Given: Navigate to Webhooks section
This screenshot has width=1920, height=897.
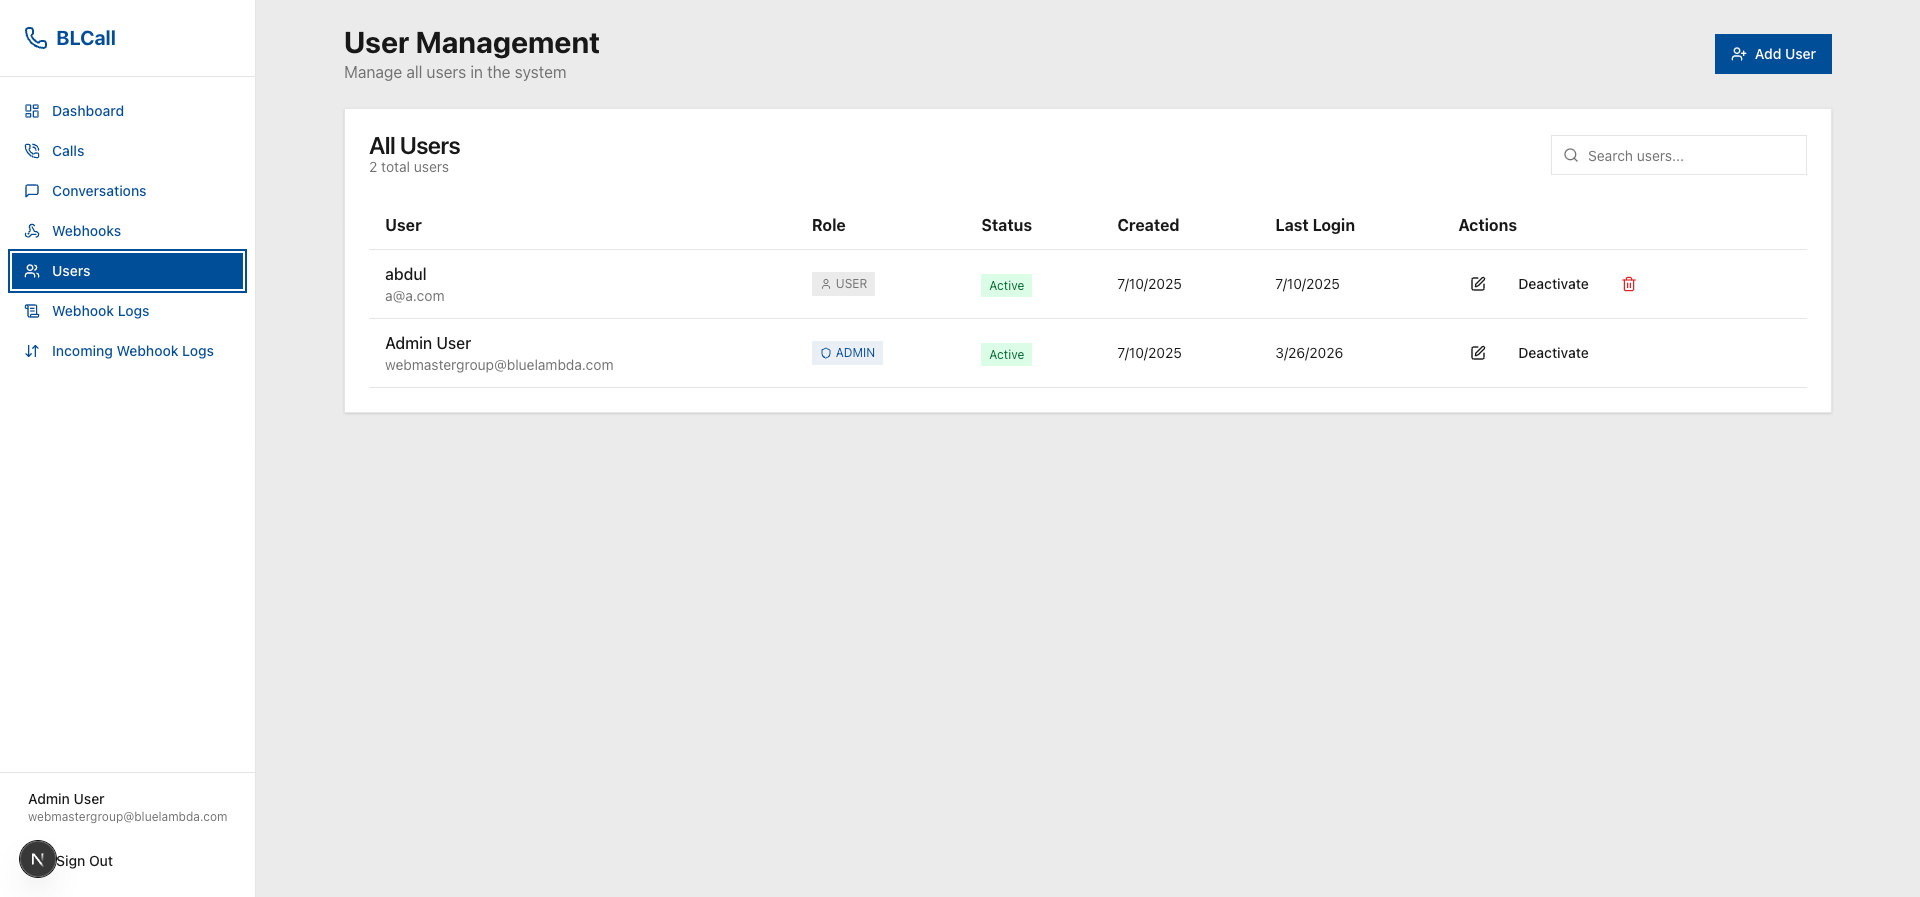Looking at the screenshot, I should tap(86, 231).
